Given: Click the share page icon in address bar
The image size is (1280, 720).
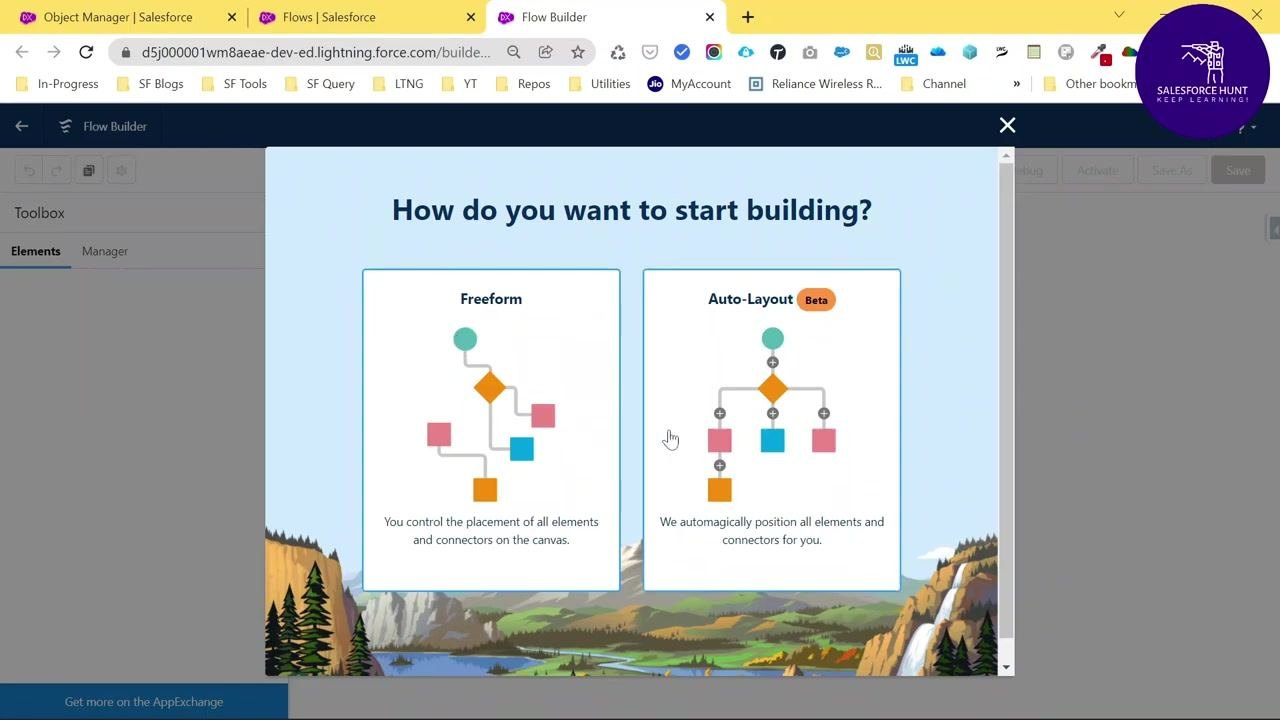Looking at the screenshot, I should 546,52.
